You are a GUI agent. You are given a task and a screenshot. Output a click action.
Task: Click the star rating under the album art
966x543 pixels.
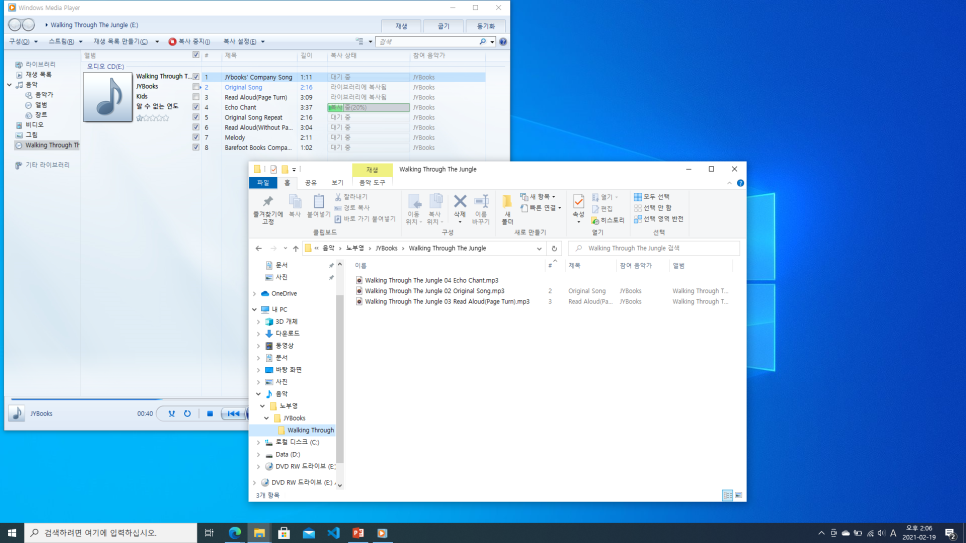152,118
